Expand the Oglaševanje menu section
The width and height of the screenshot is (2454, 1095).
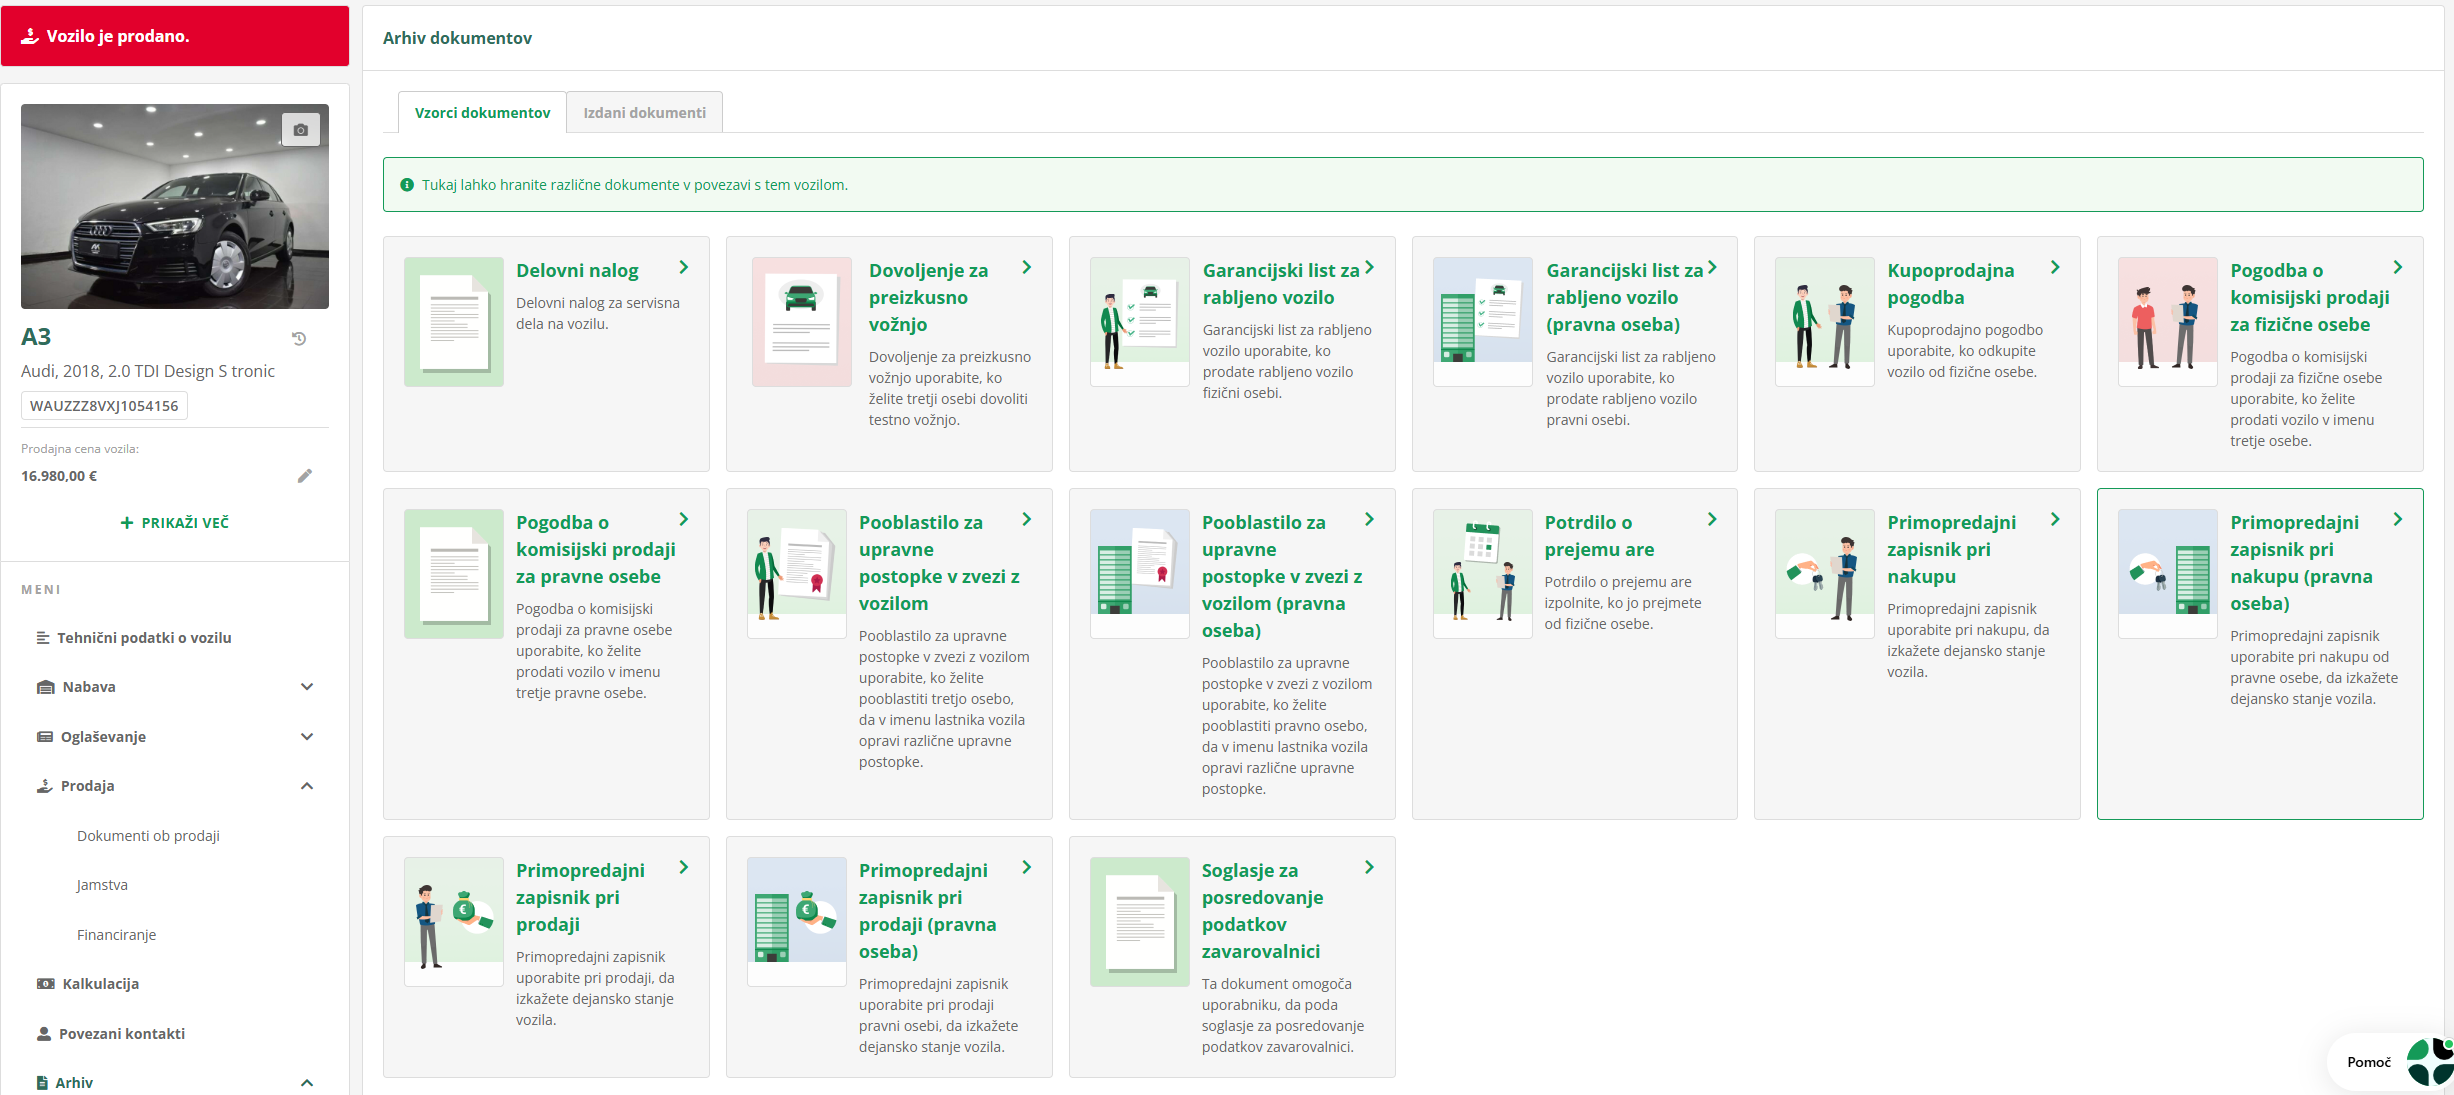coord(307,737)
